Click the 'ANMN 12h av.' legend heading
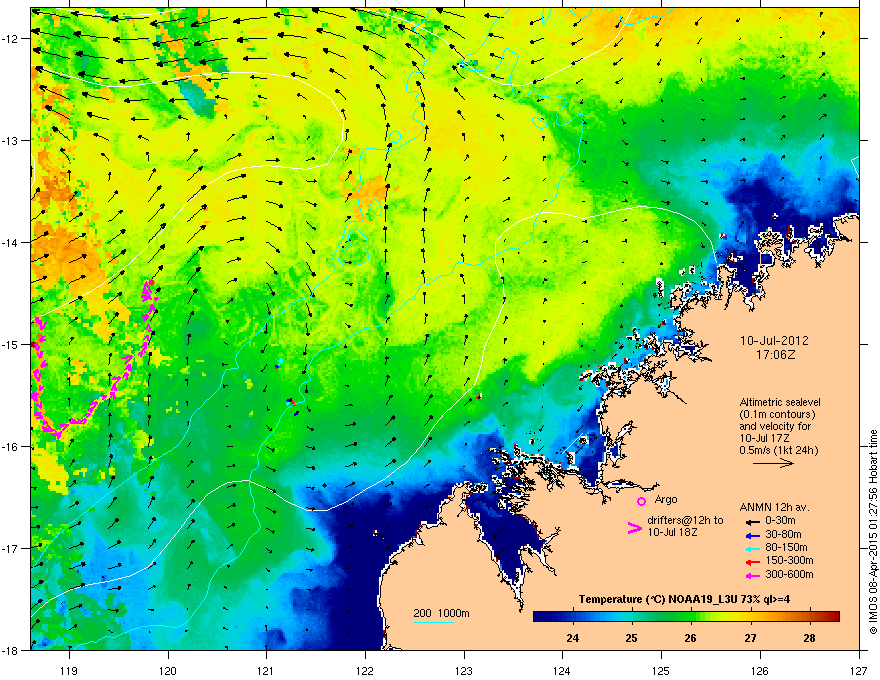The image size is (880, 680). coord(774,507)
